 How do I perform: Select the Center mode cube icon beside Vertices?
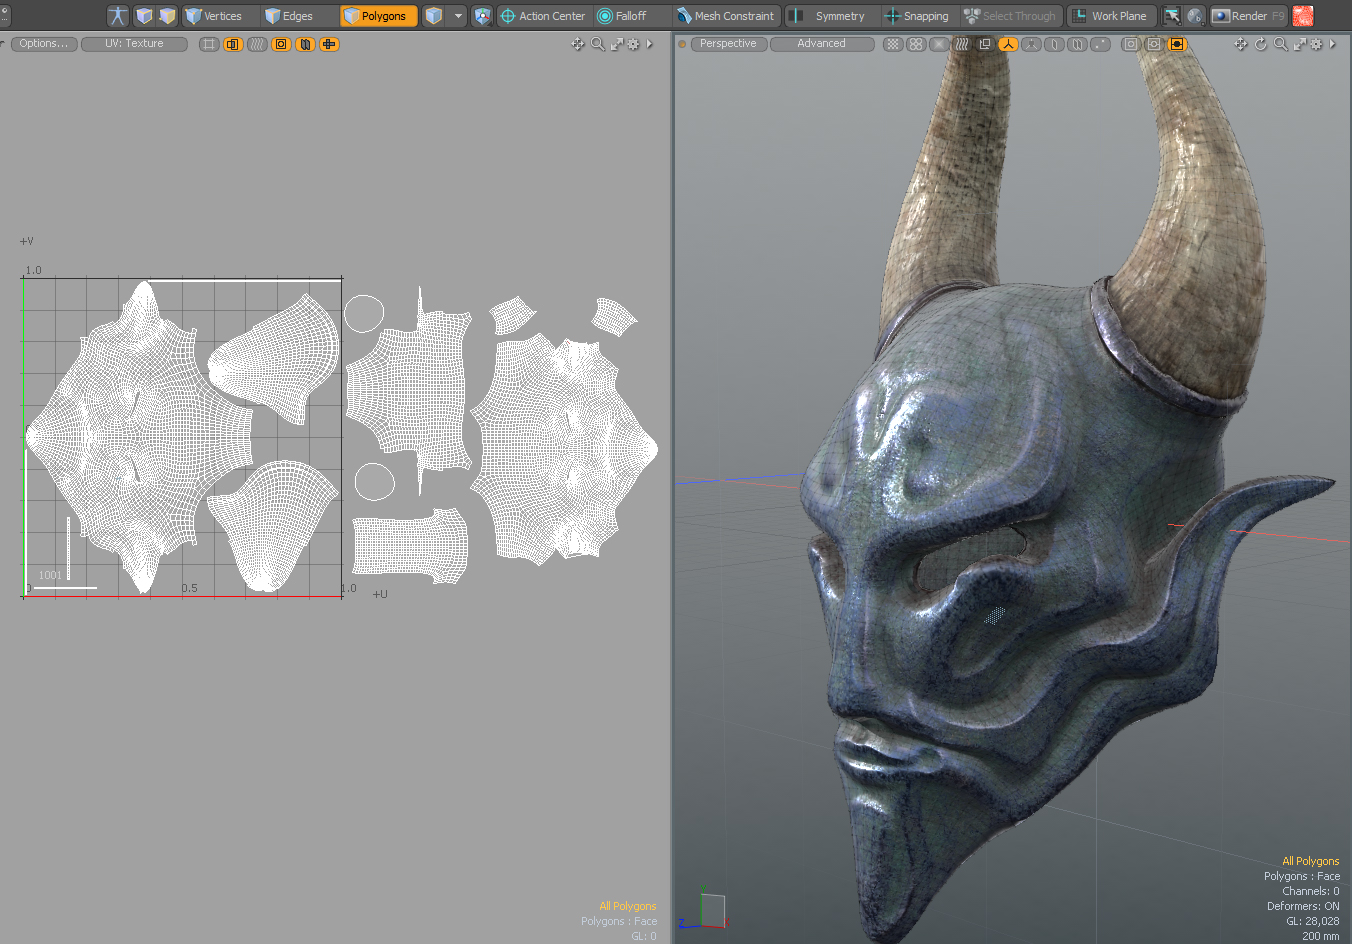(167, 16)
